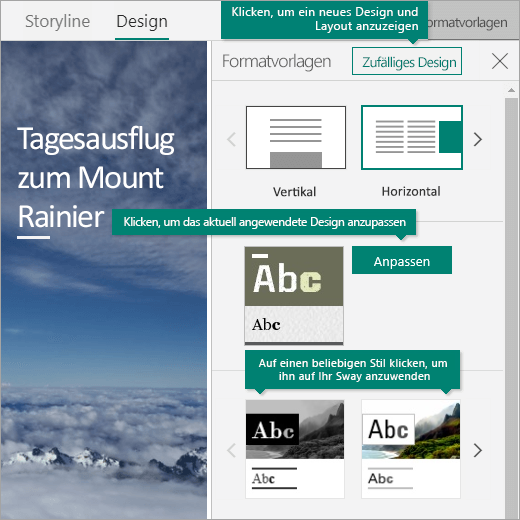
Task: Select the title Tagesausflug zum Mount Rainier
Action: [x=96, y=177]
